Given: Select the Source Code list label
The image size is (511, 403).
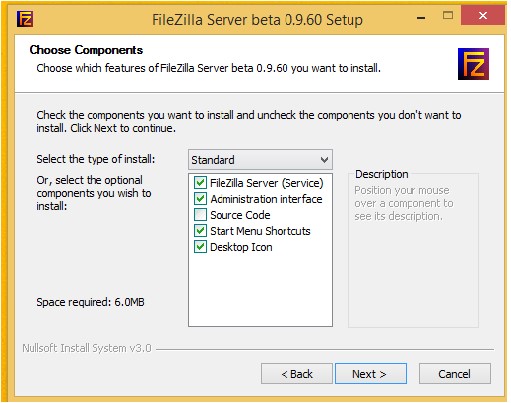Looking at the screenshot, I should pyautogui.click(x=240, y=215).
